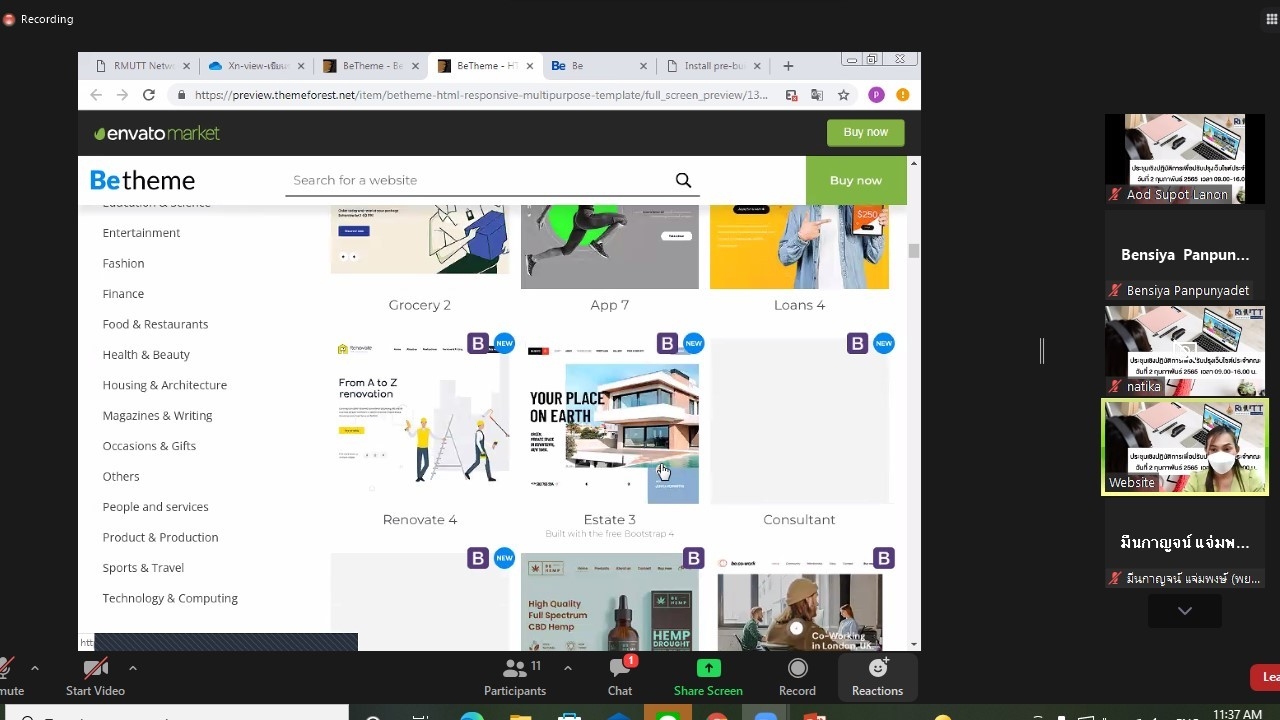
Task: Expand Participants options caret
Action: 568,668
